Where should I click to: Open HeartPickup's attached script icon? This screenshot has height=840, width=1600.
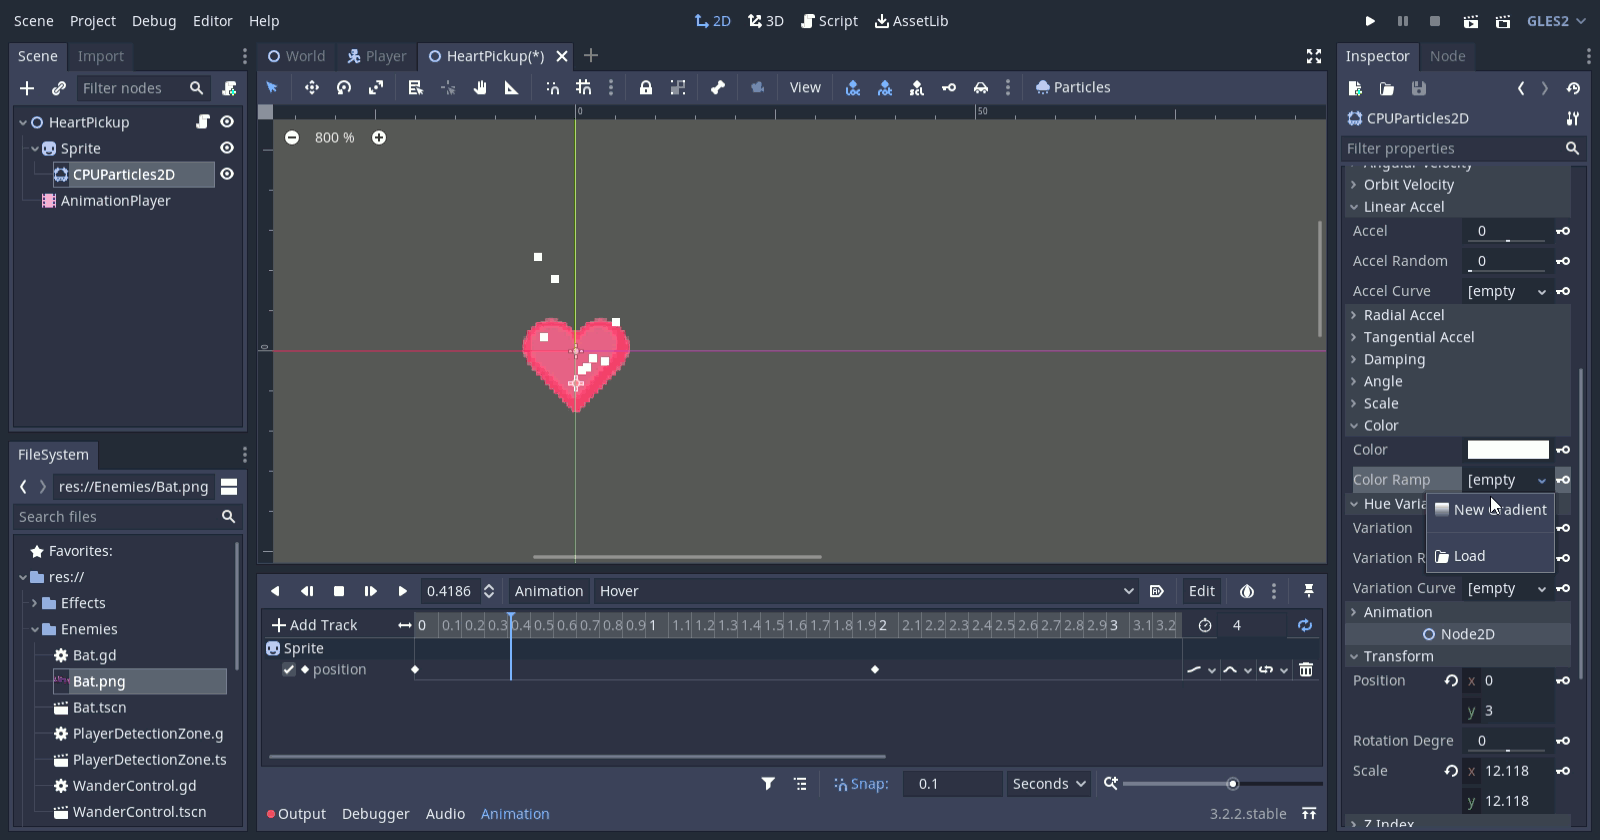point(203,122)
